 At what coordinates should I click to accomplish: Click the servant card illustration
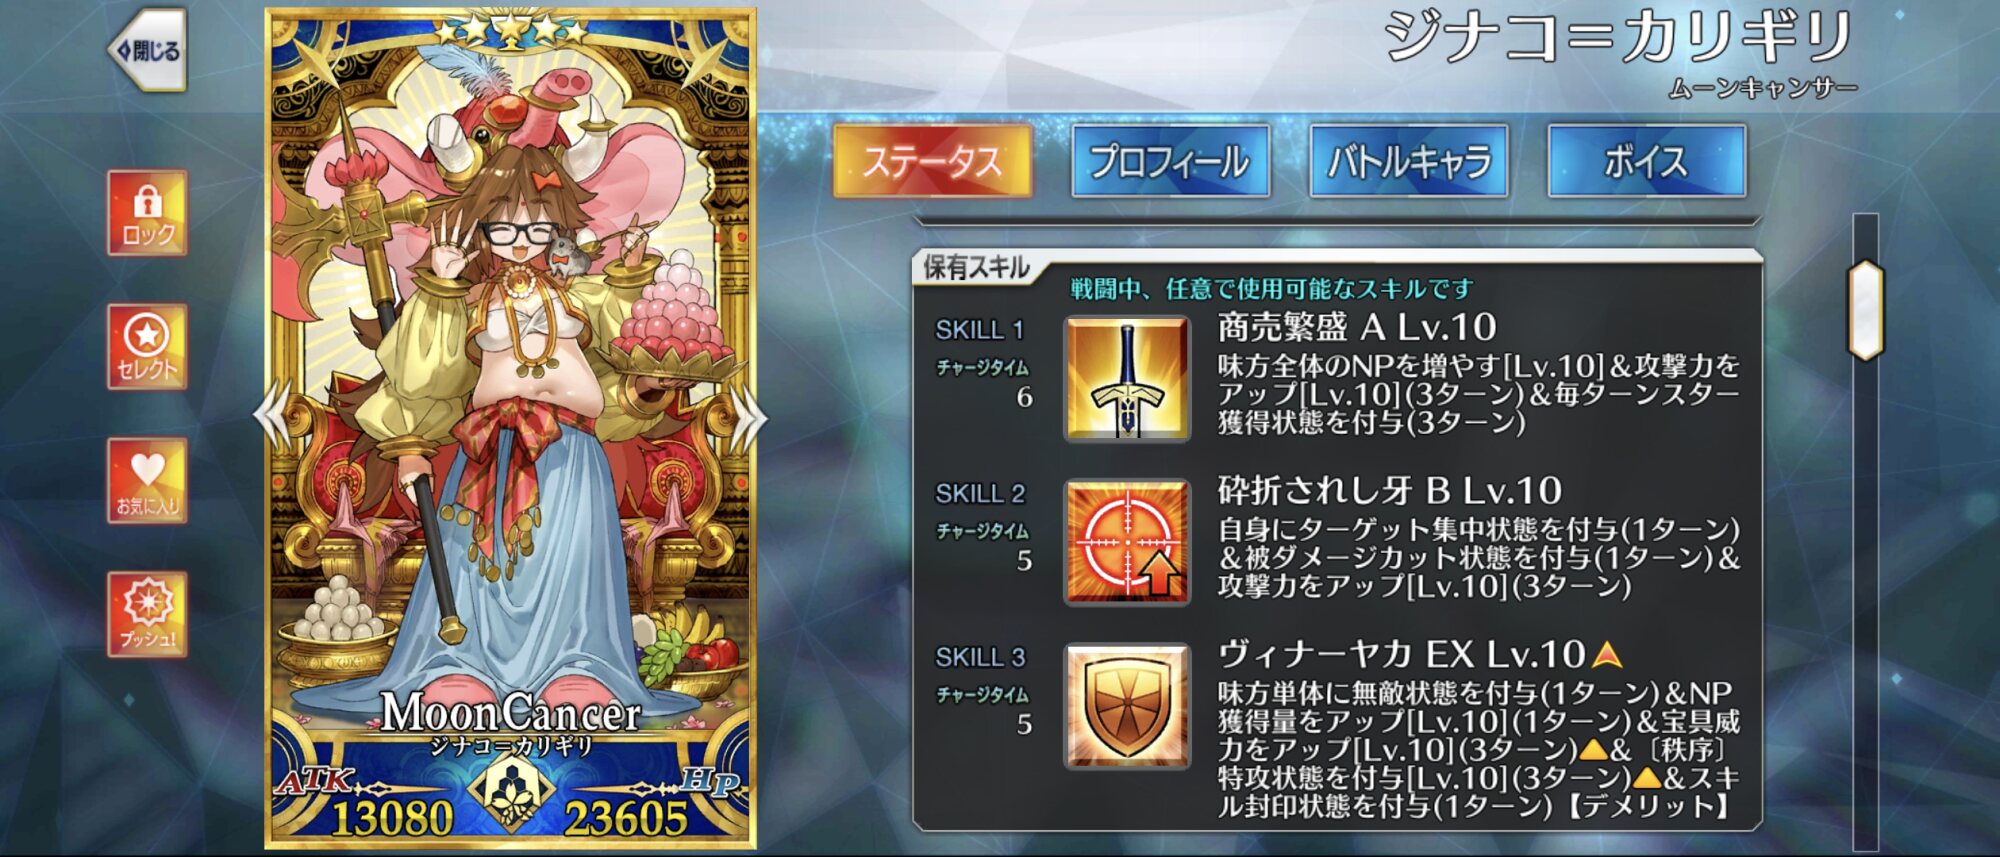tap(510, 400)
